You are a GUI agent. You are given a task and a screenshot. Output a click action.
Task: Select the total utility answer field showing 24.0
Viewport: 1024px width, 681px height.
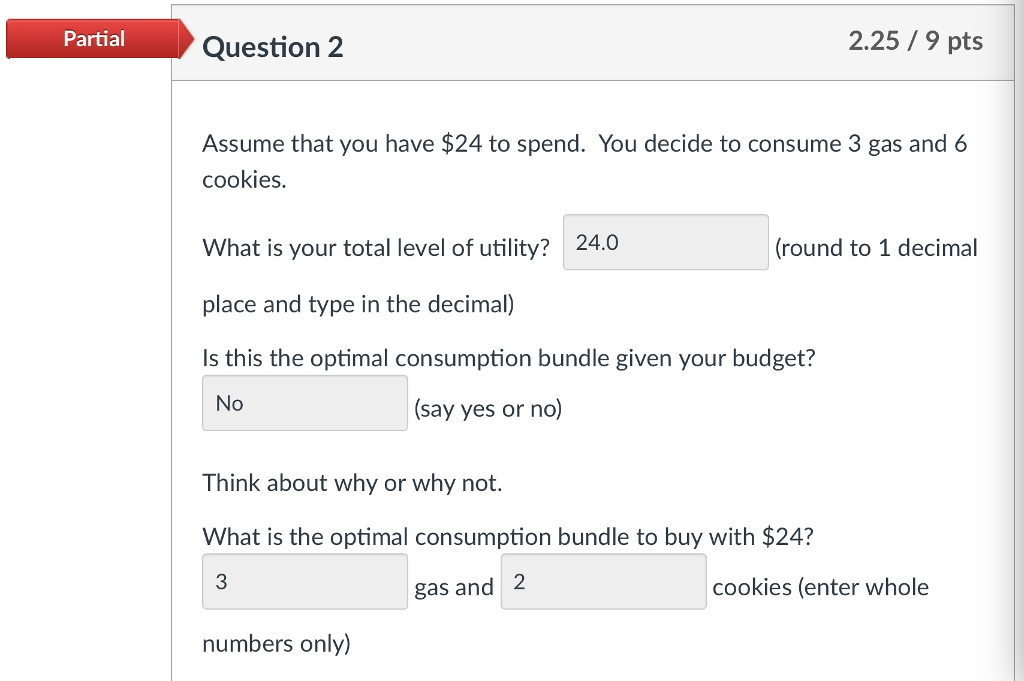[x=665, y=242]
